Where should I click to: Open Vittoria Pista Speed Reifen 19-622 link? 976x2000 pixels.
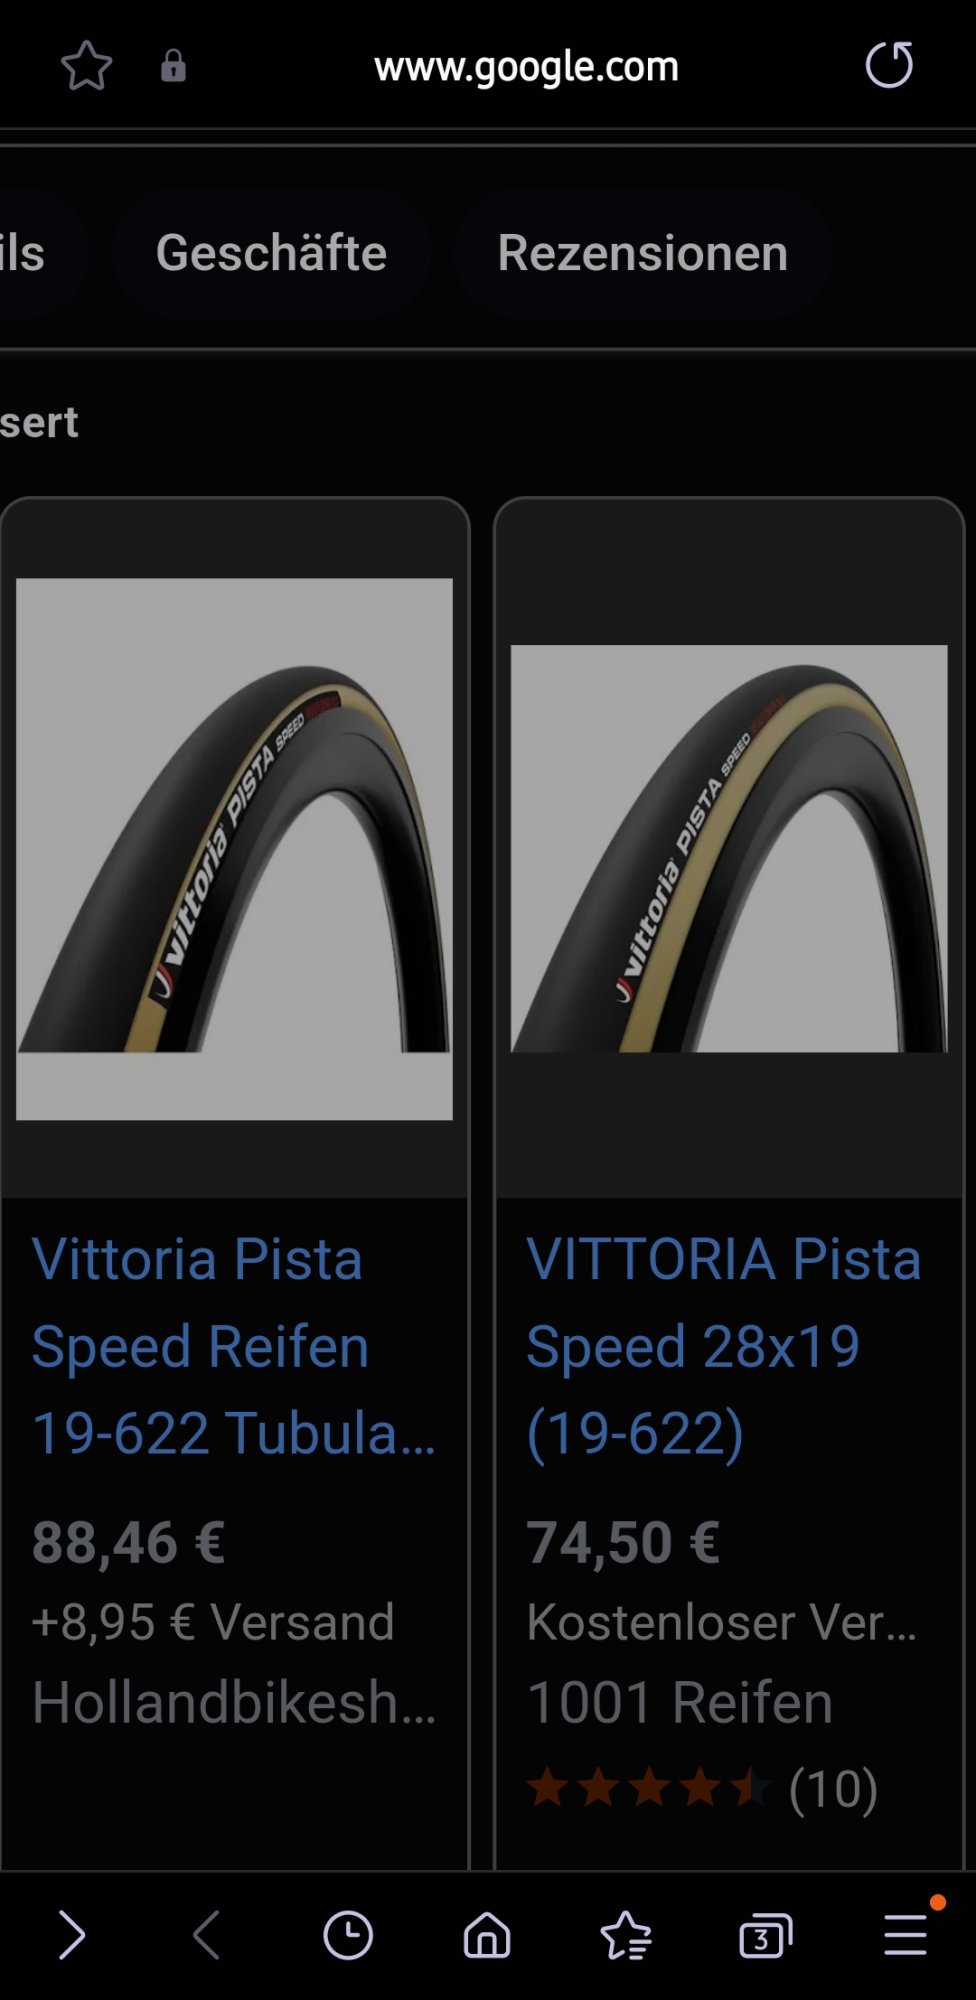tap(234, 1345)
